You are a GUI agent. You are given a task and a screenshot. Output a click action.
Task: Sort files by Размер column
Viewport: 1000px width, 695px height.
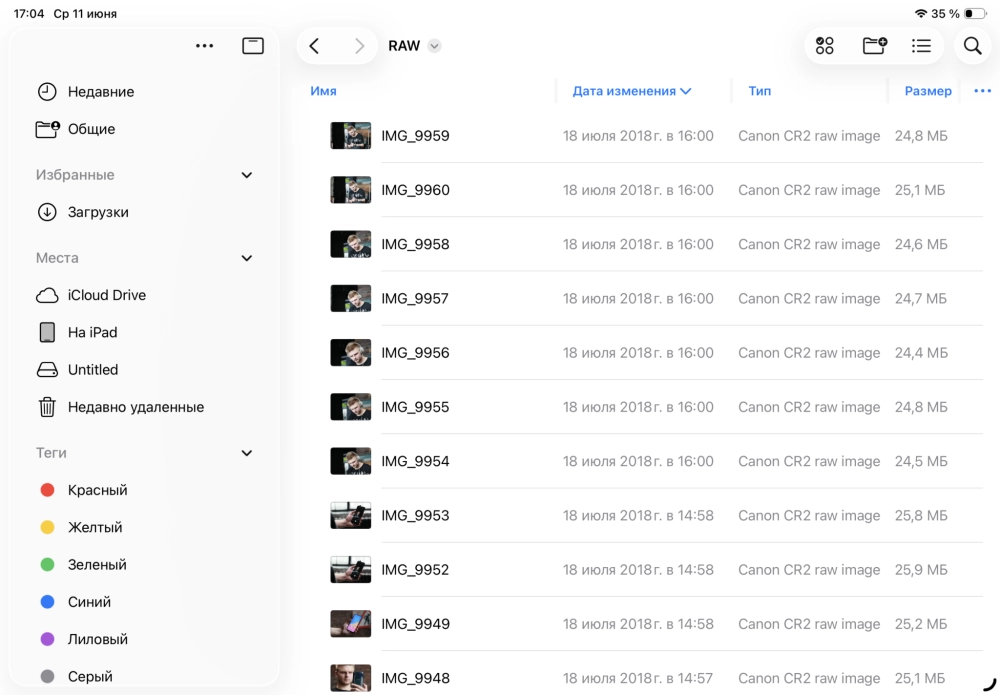coord(927,91)
